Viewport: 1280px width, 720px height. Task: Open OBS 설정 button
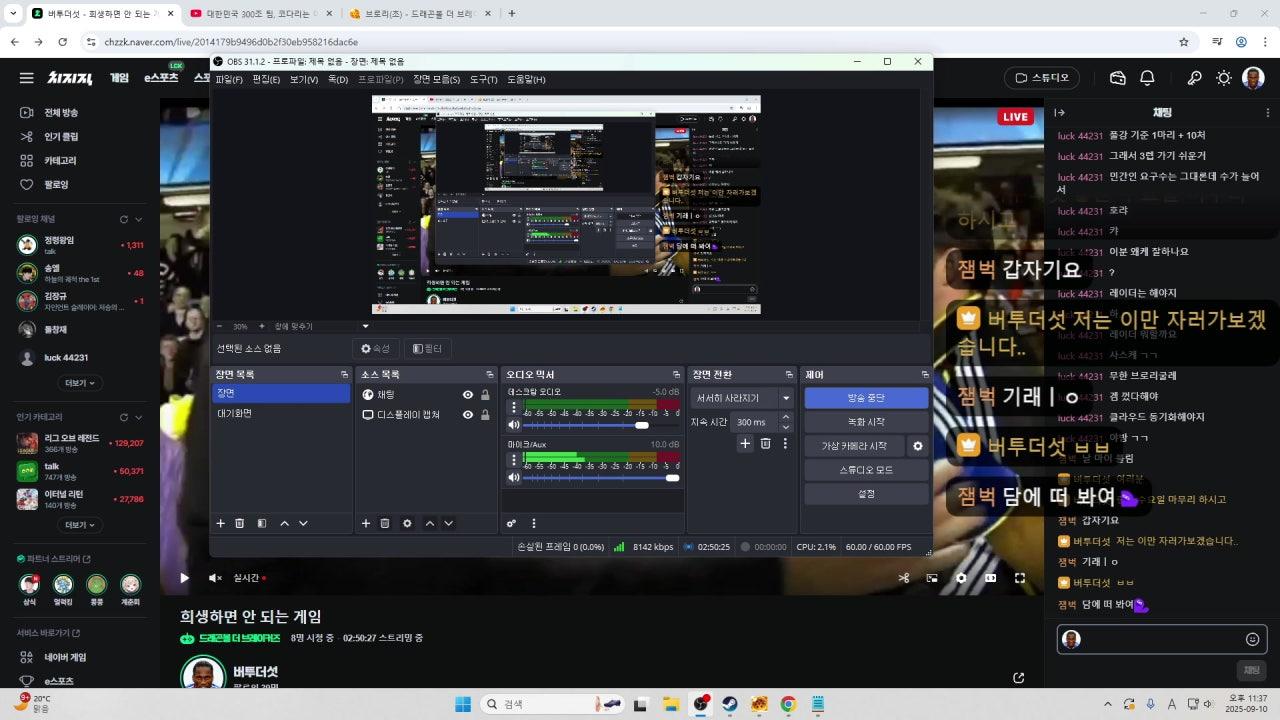coord(866,494)
